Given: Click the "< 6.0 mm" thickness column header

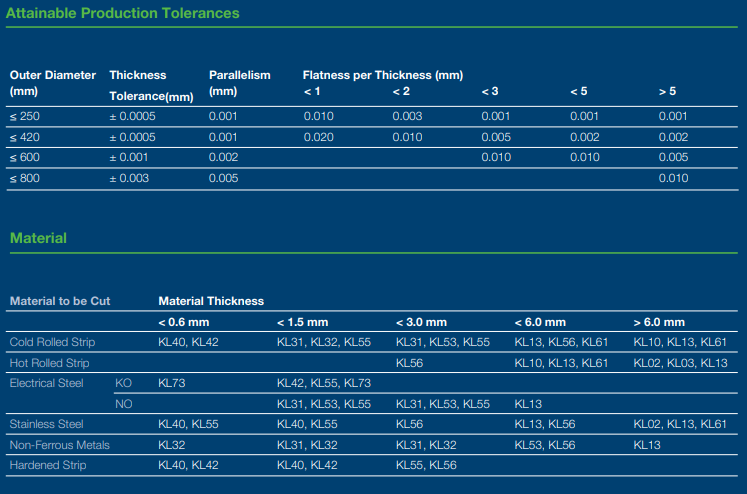Looking at the screenshot, I should tap(540, 322).
